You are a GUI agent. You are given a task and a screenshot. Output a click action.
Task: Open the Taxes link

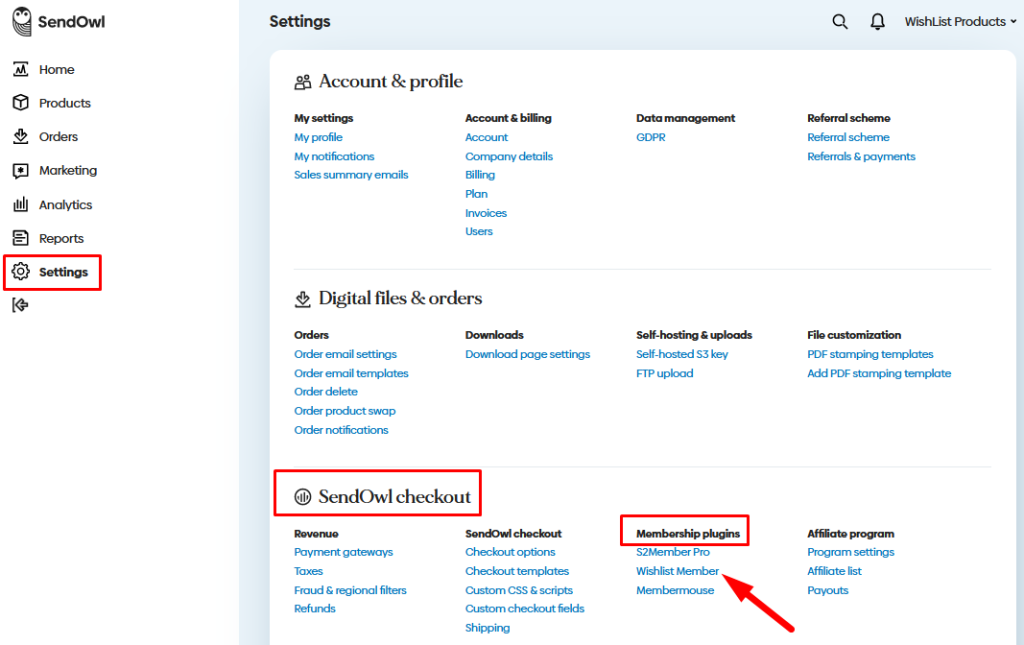[308, 571]
